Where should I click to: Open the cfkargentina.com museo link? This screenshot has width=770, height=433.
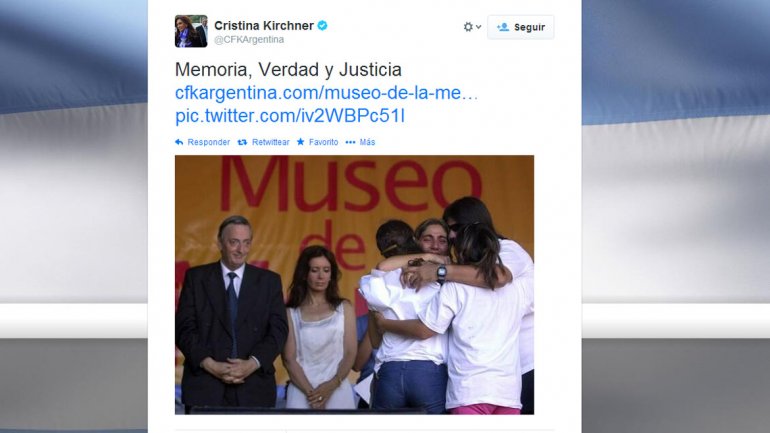pos(326,93)
